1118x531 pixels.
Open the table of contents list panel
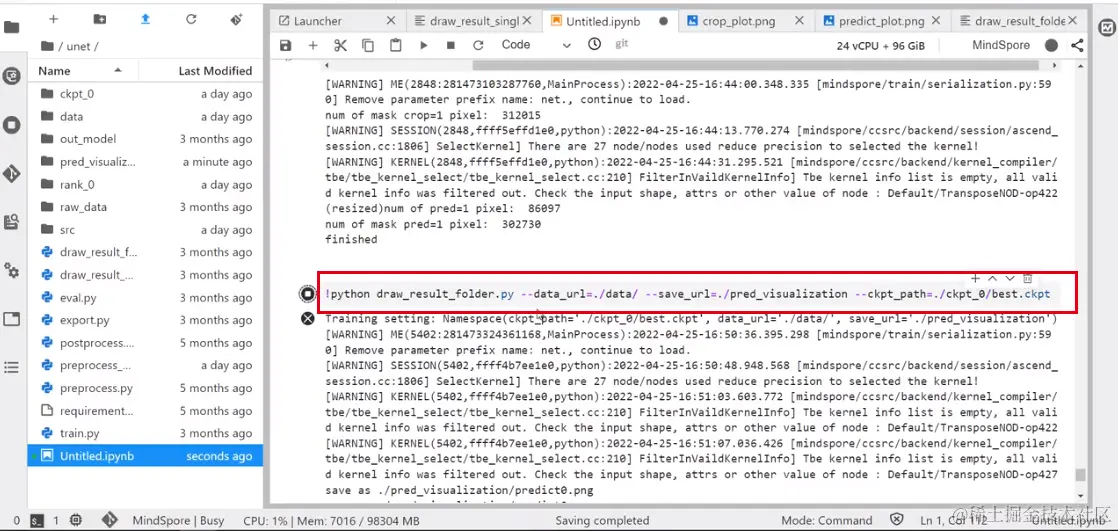click(x=12, y=367)
